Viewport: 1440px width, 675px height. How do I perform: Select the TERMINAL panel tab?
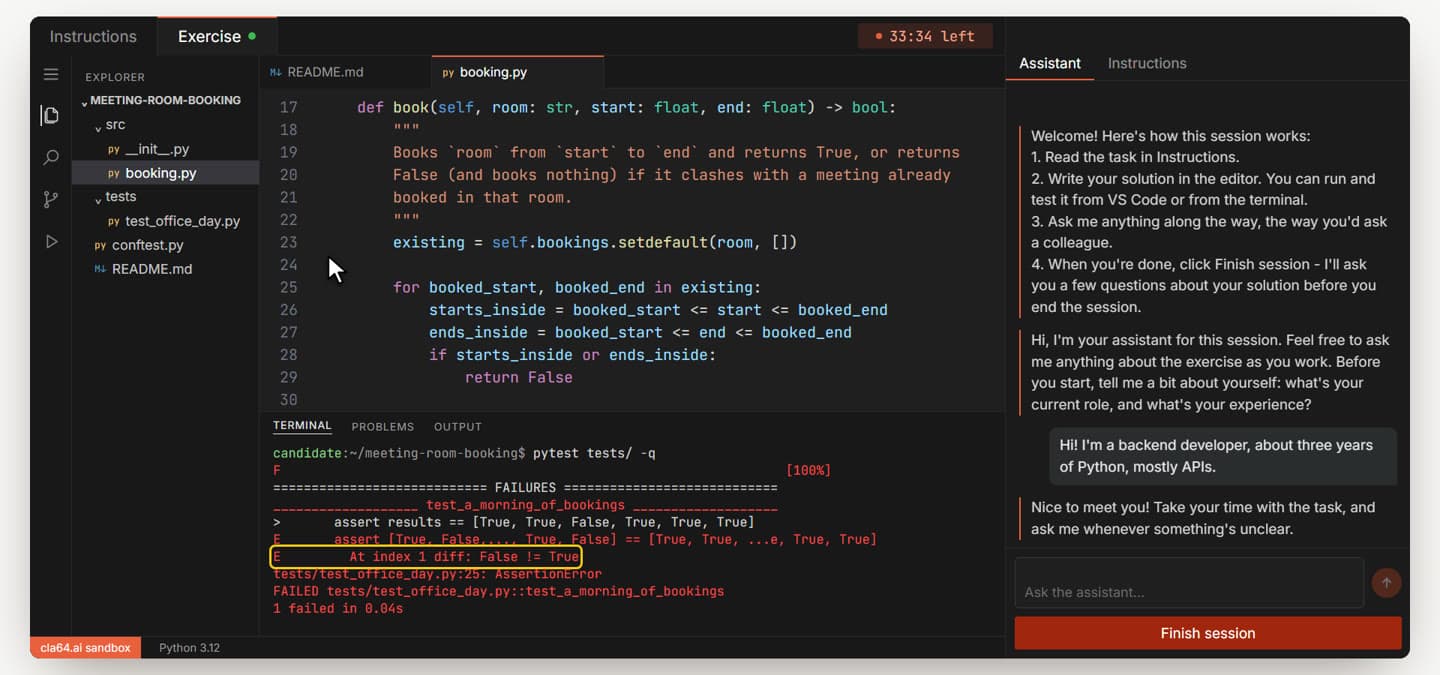click(x=302, y=425)
